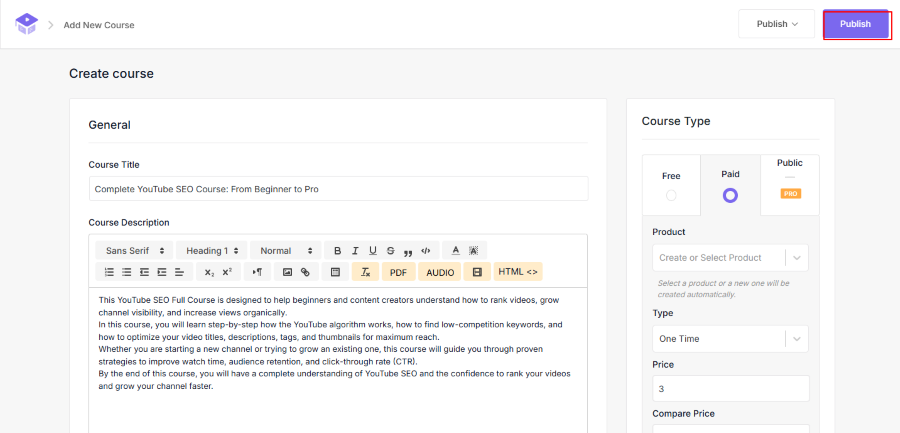Insert a code block
This screenshot has width=900, height=433.
point(426,251)
